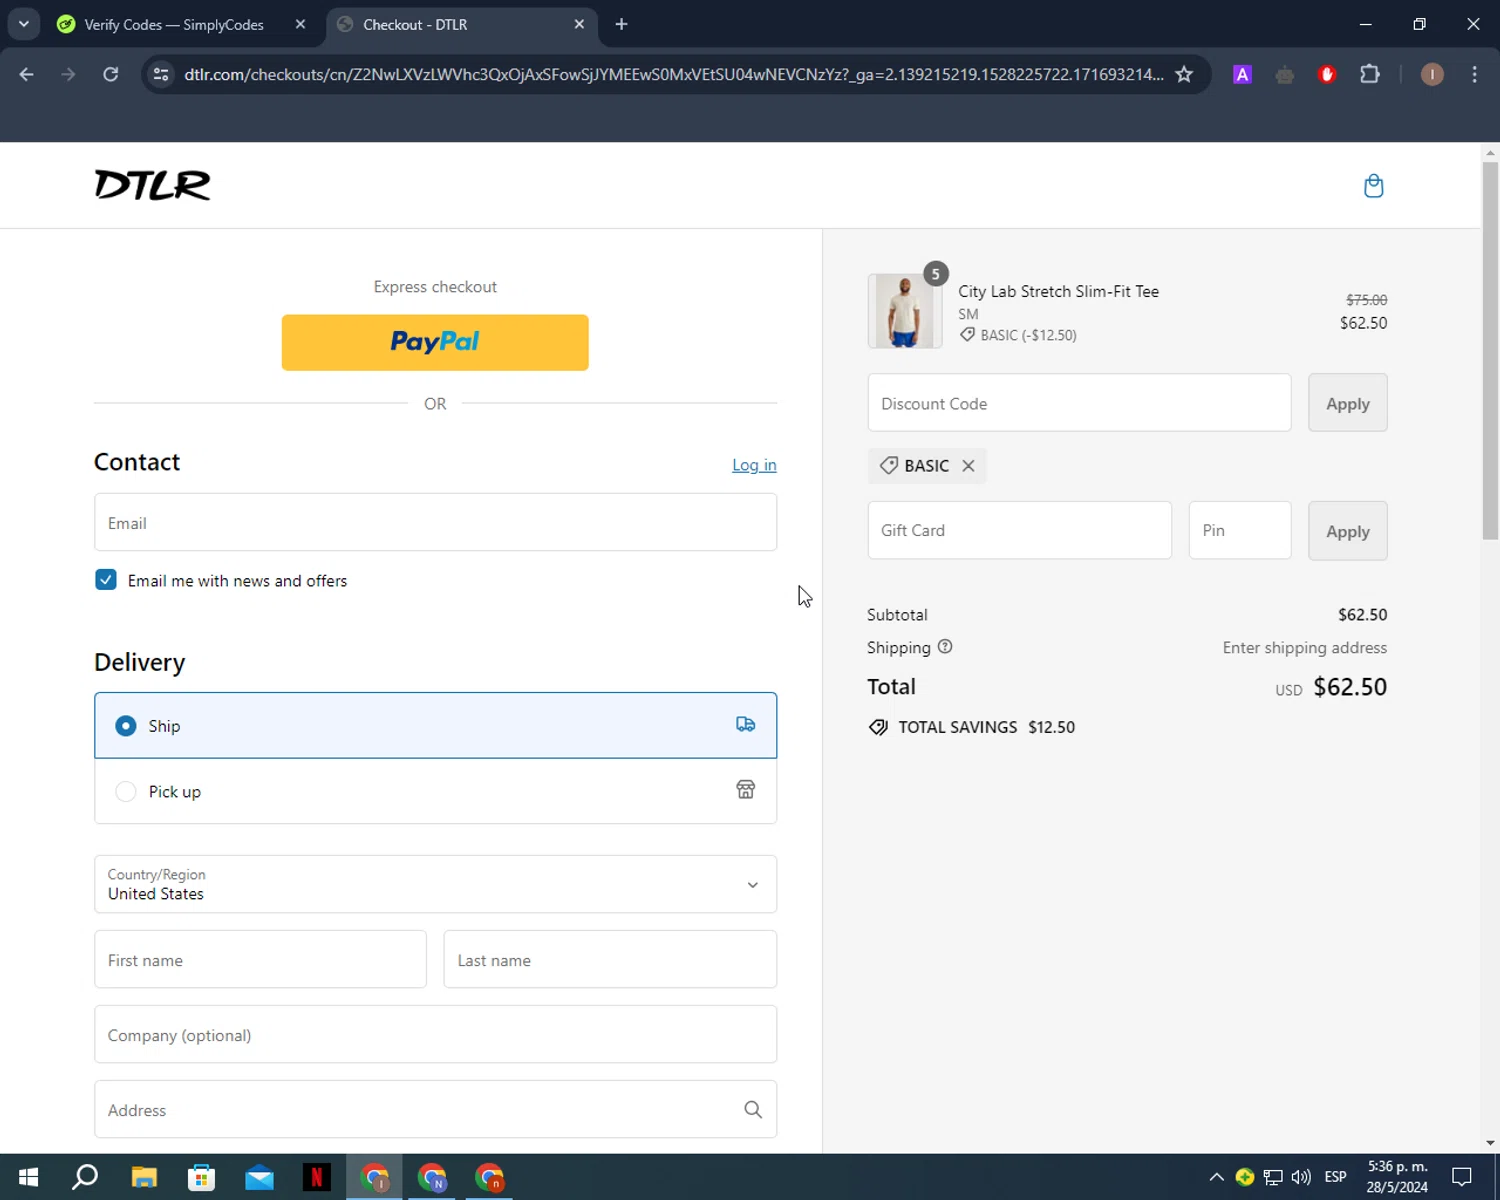Open Microsoft Store from taskbar

point(202,1177)
